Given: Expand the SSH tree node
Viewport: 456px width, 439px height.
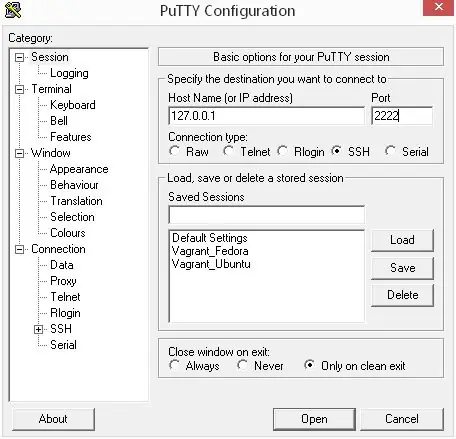Looking at the screenshot, I should click(38, 329).
